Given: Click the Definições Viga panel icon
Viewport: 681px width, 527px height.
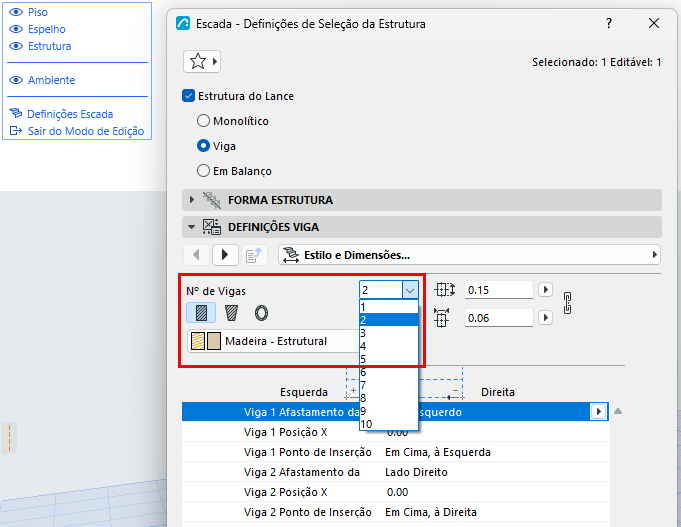Looking at the screenshot, I should click(212, 227).
